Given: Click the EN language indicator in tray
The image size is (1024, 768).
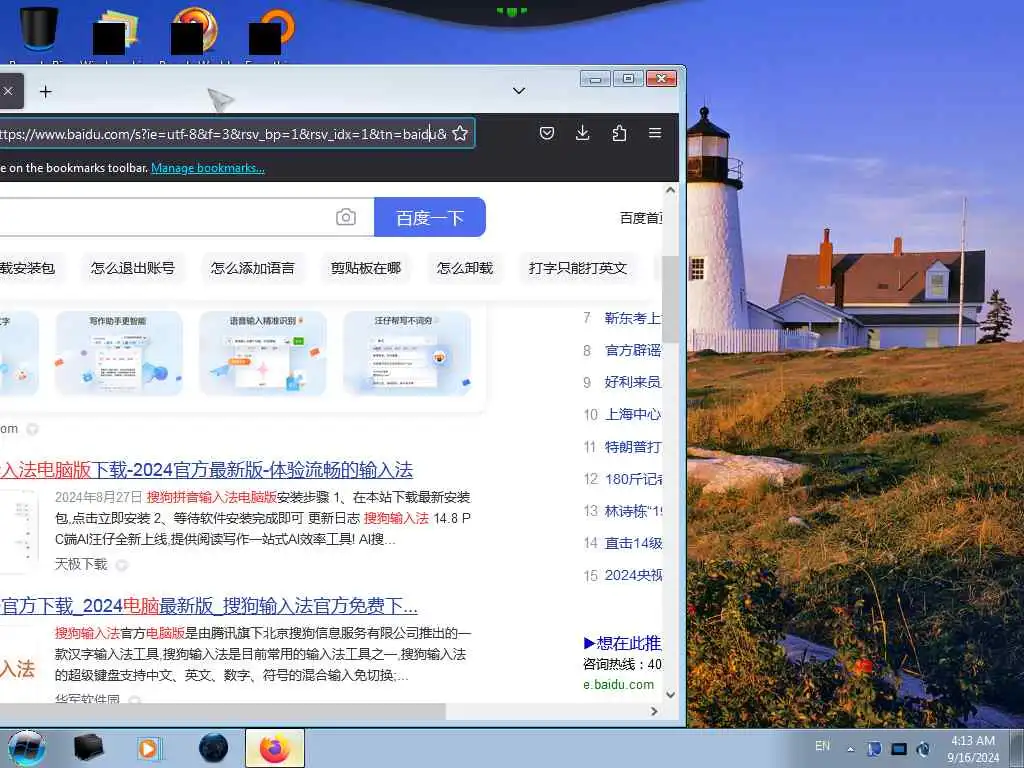Looking at the screenshot, I should coord(822,746).
